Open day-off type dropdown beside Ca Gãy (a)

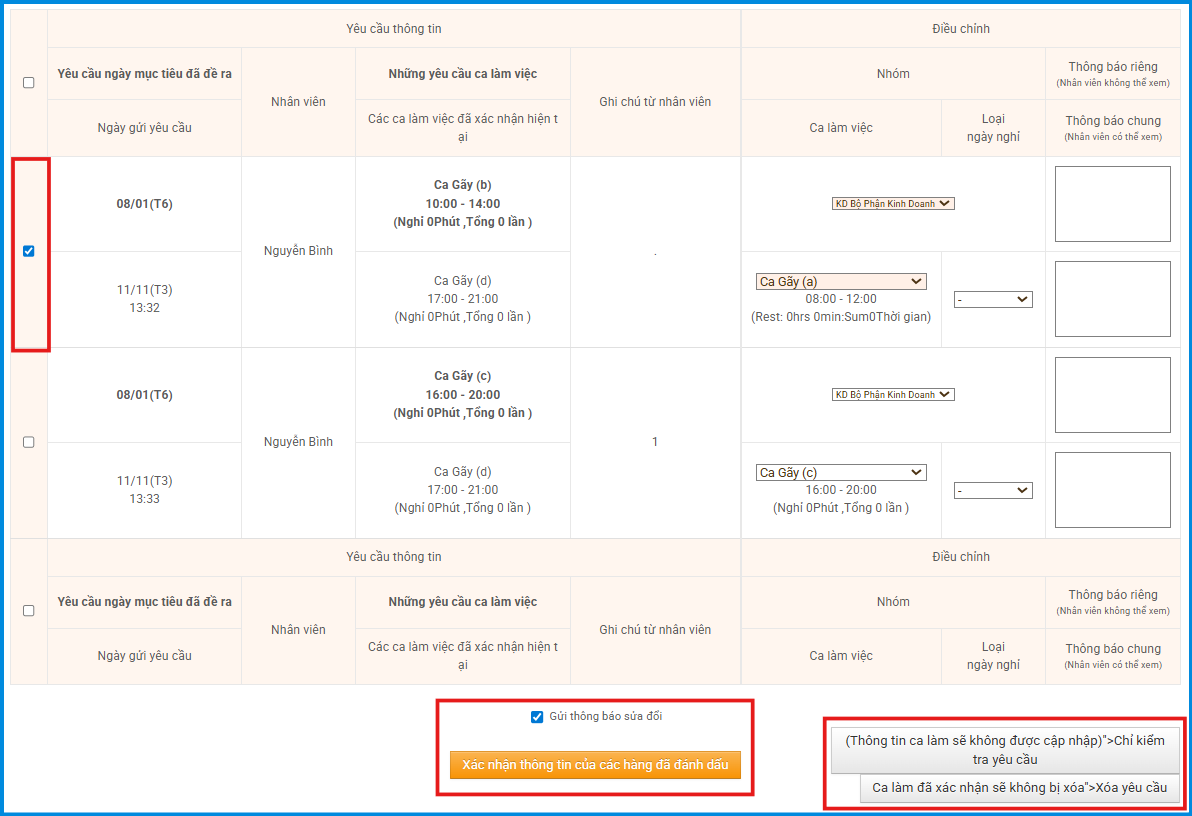992,300
